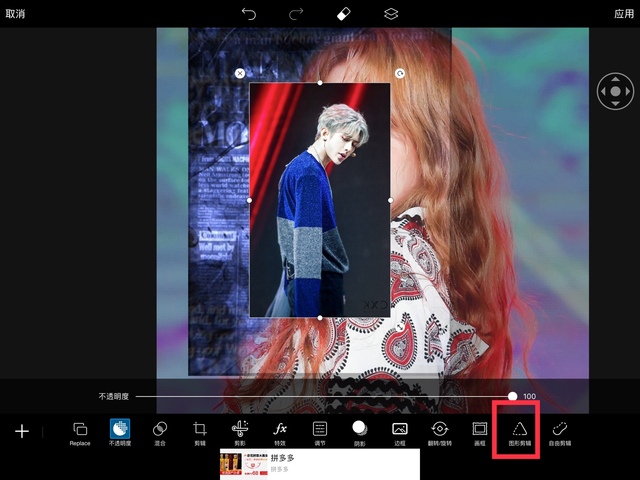Click the plus button to add content
This screenshot has width=640, height=480.
[x=22, y=431]
